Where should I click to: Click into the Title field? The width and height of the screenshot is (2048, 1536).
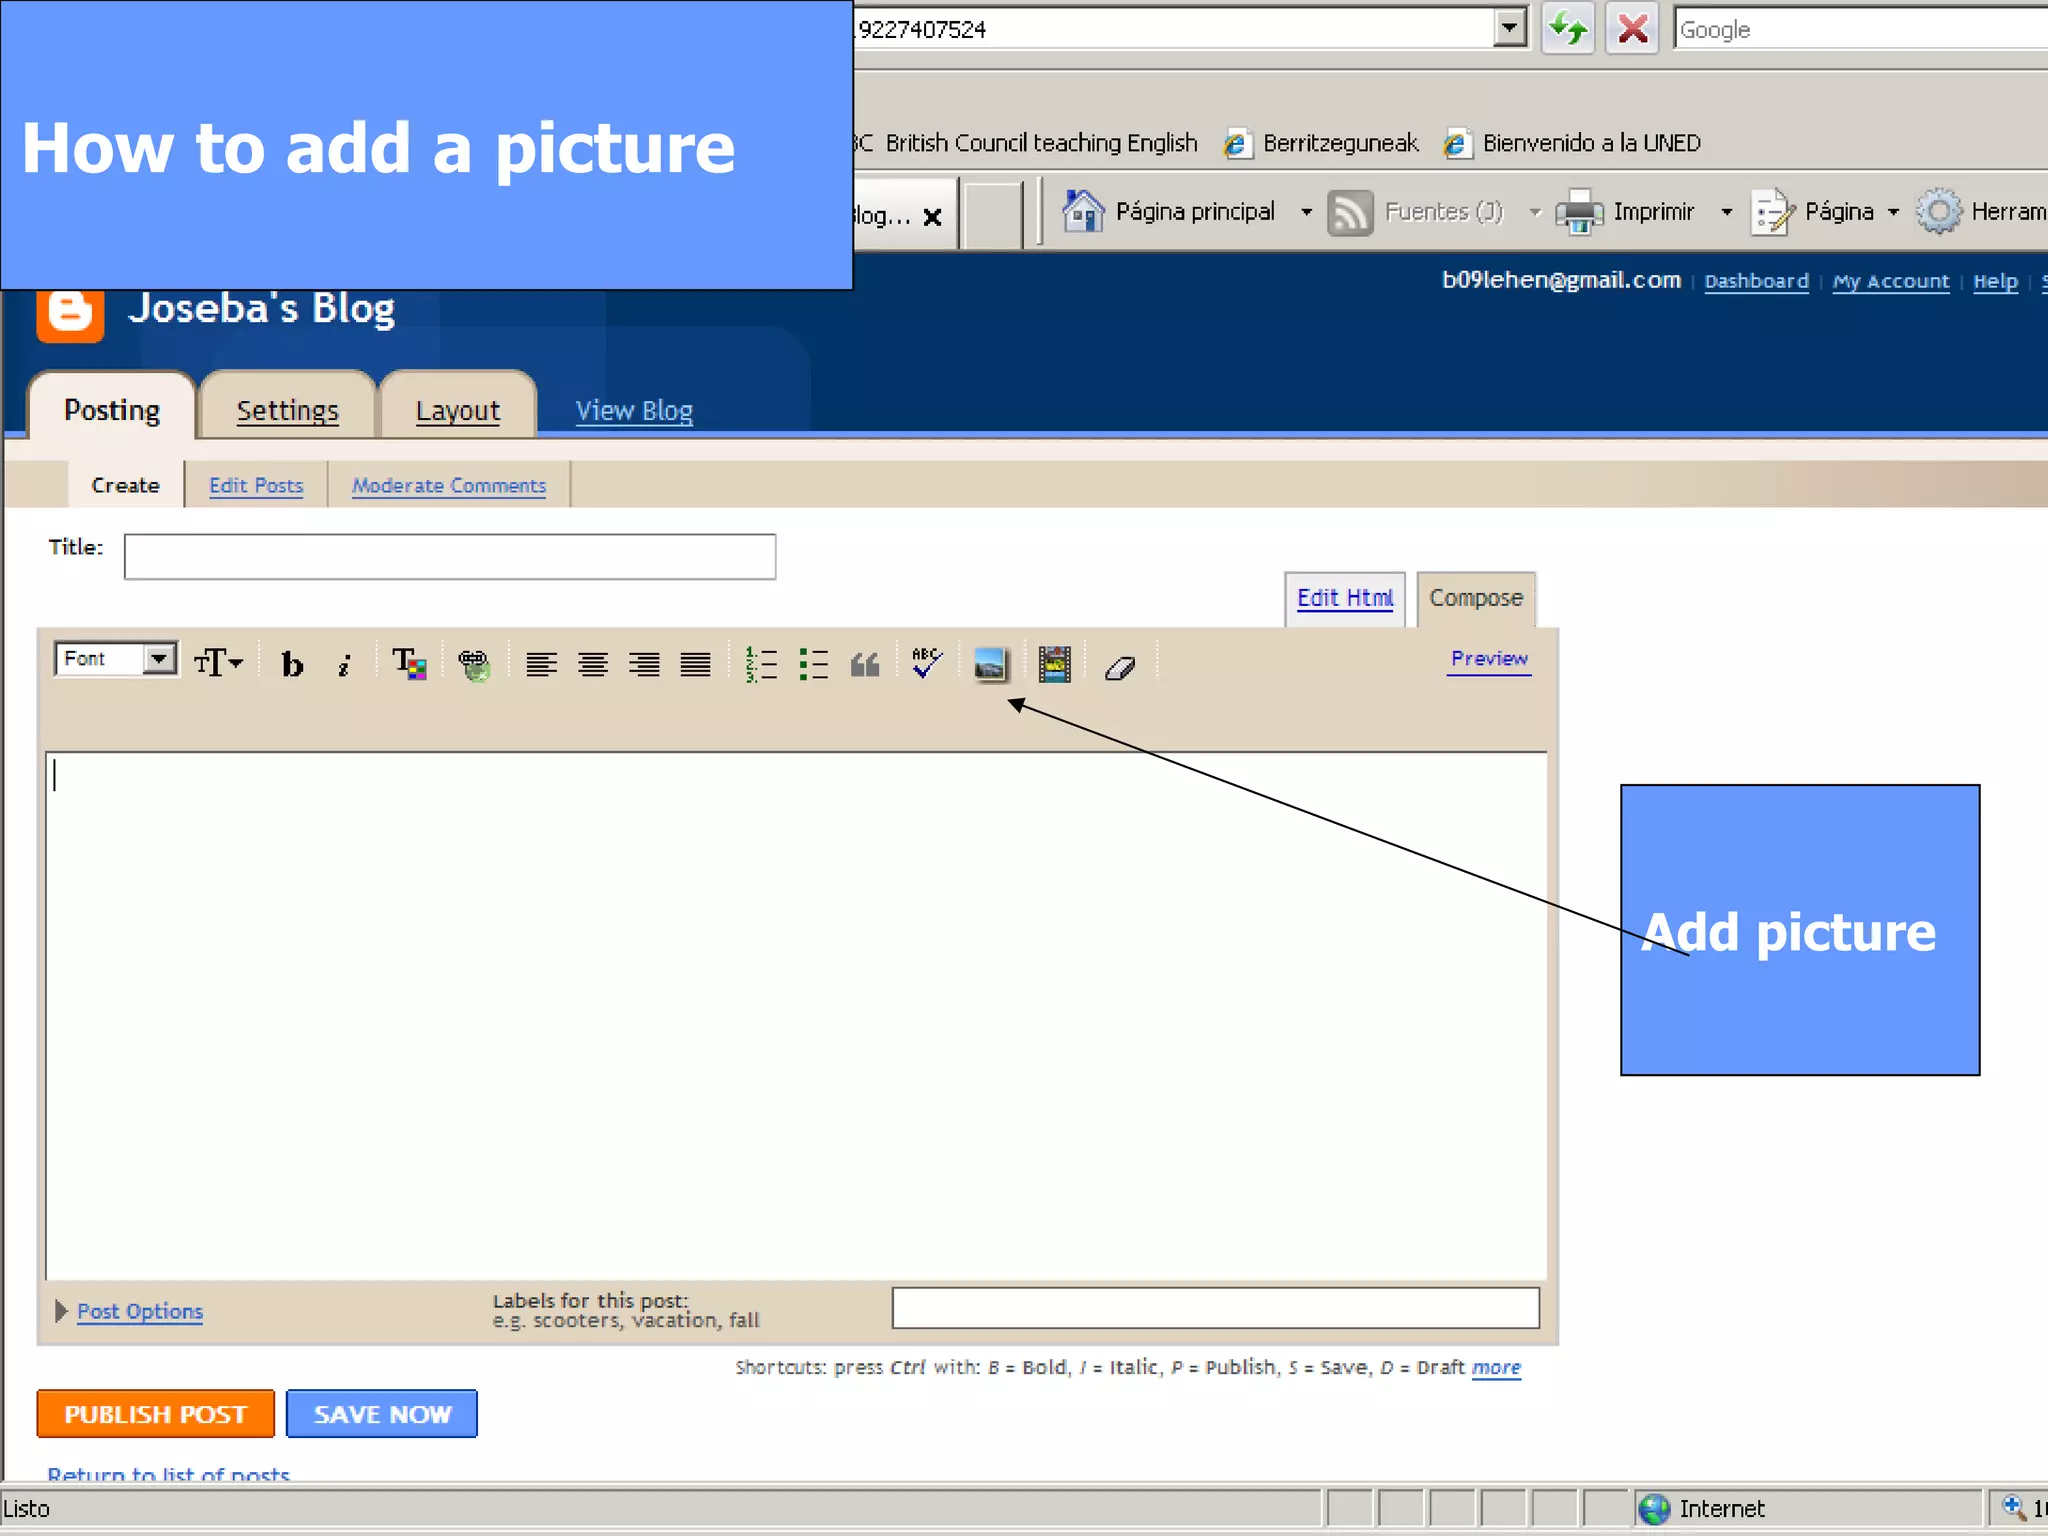[x=450, y=556]
